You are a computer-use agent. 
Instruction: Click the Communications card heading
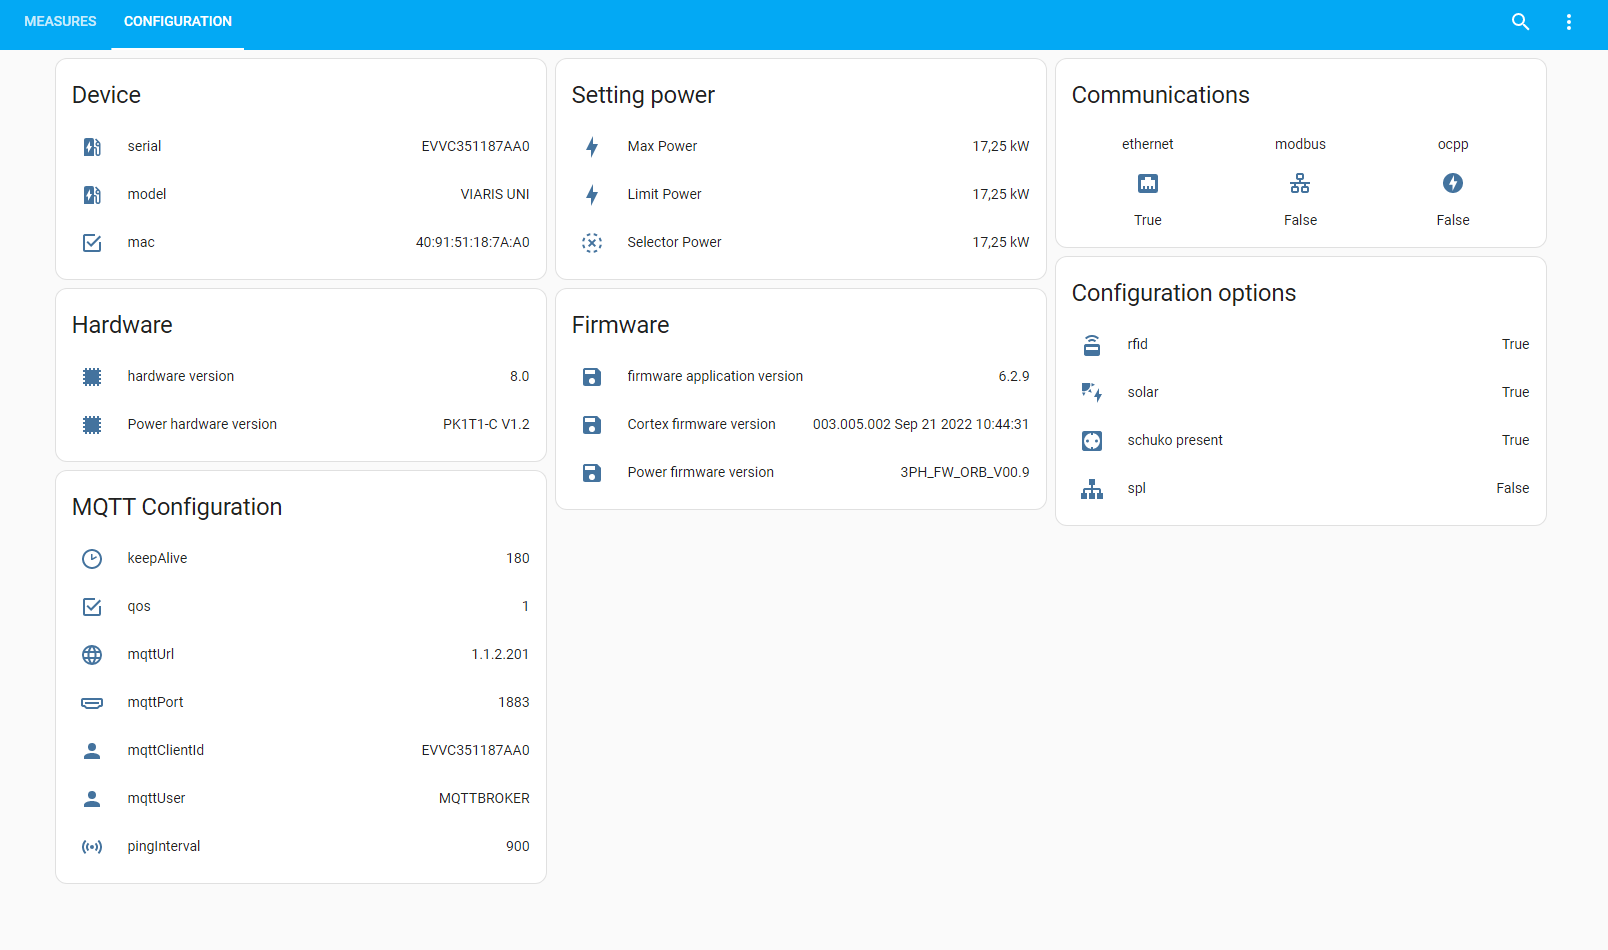(x=1161, y=95)
